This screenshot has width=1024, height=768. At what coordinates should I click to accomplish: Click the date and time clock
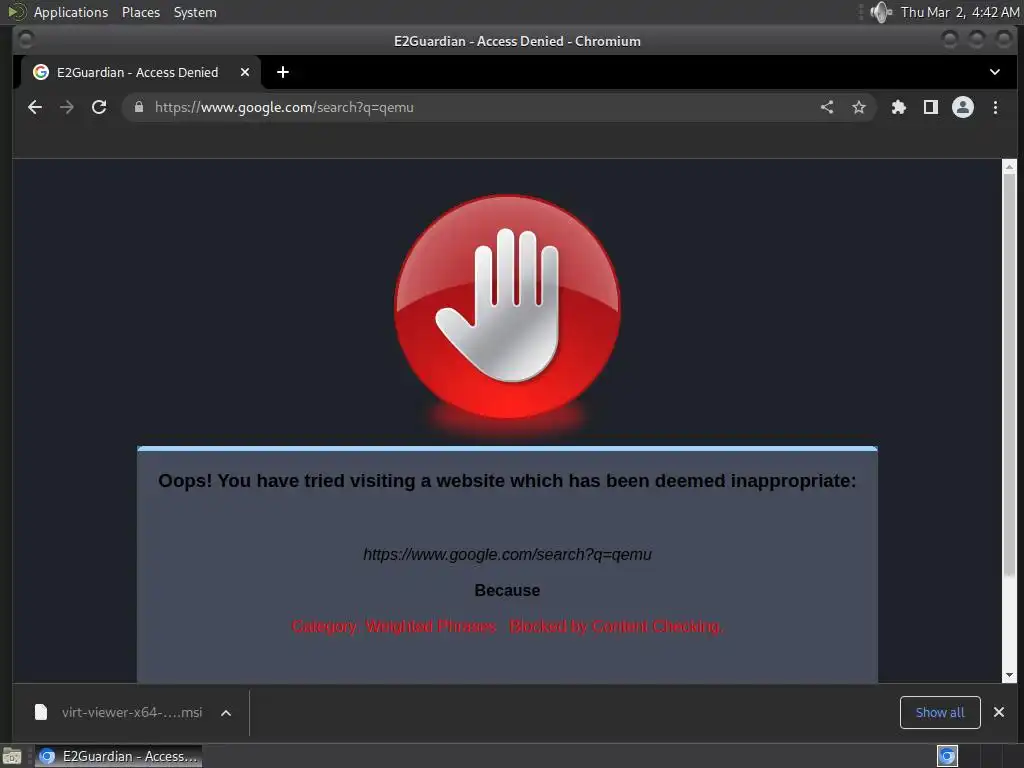(959, 12)
